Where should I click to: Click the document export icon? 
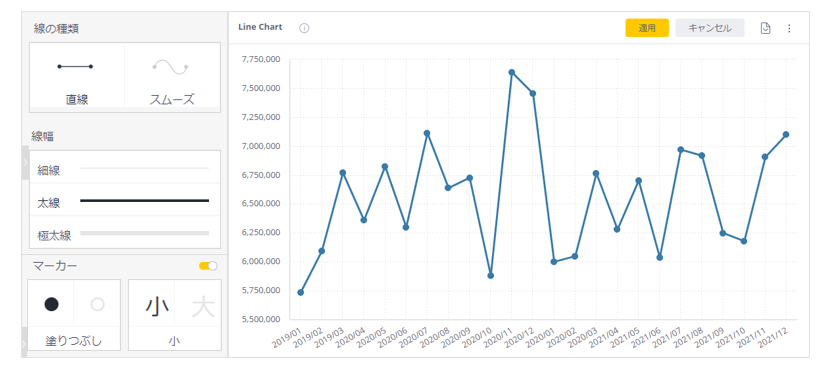(x=765, y=28)
